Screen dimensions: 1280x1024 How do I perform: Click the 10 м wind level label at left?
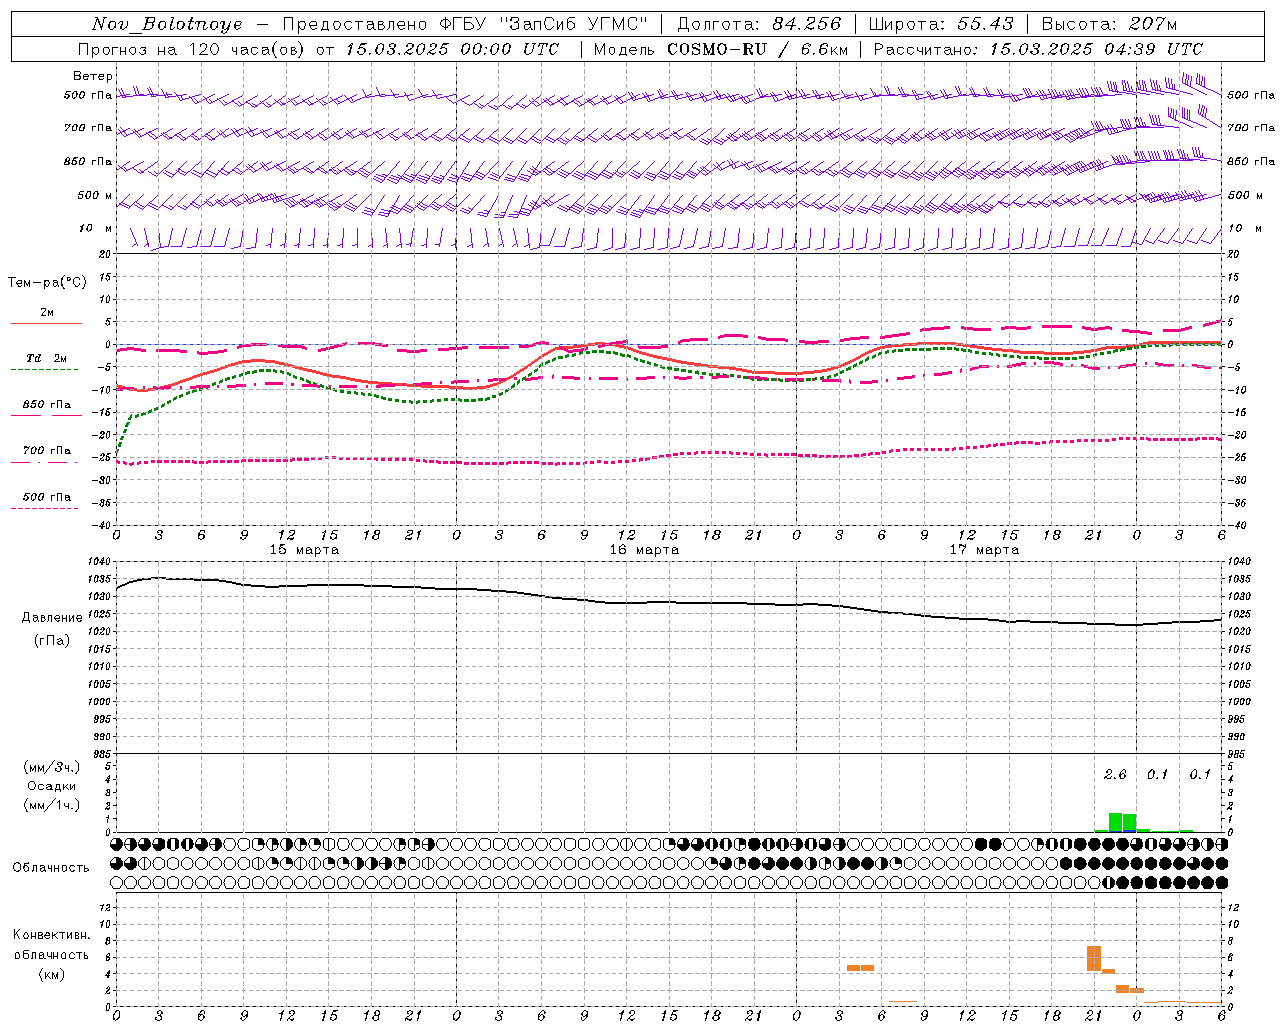(96, 228)
